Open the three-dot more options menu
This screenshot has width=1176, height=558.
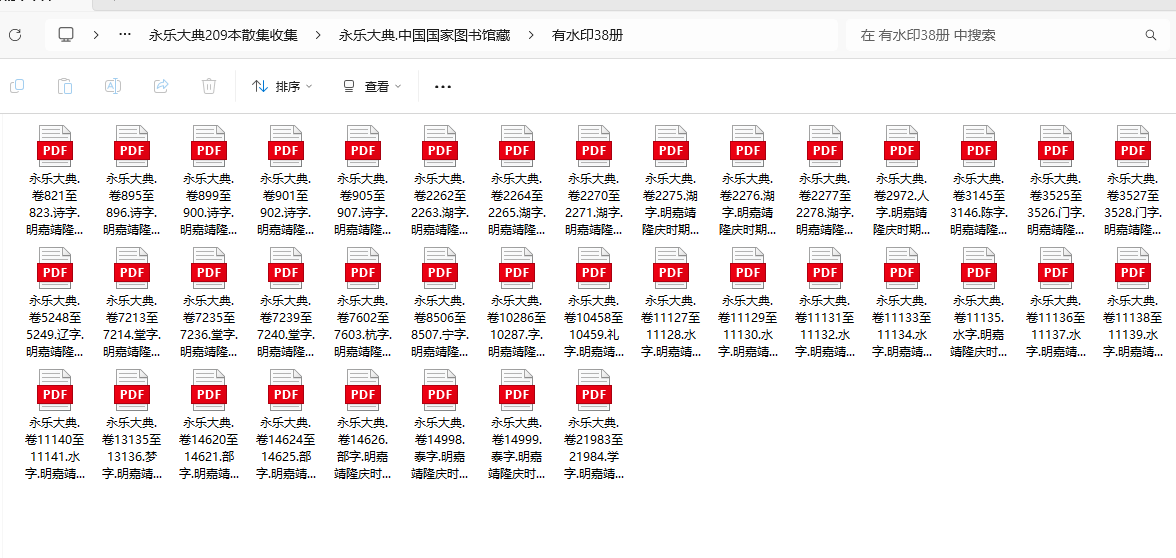[443, 87]
